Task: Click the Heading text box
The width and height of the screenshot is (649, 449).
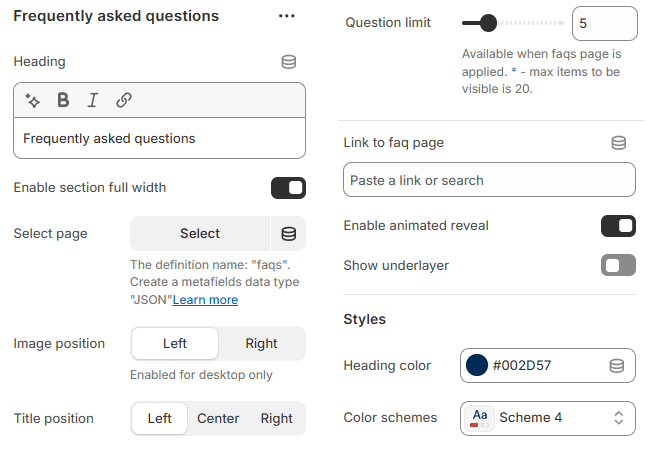Action: 159,139
